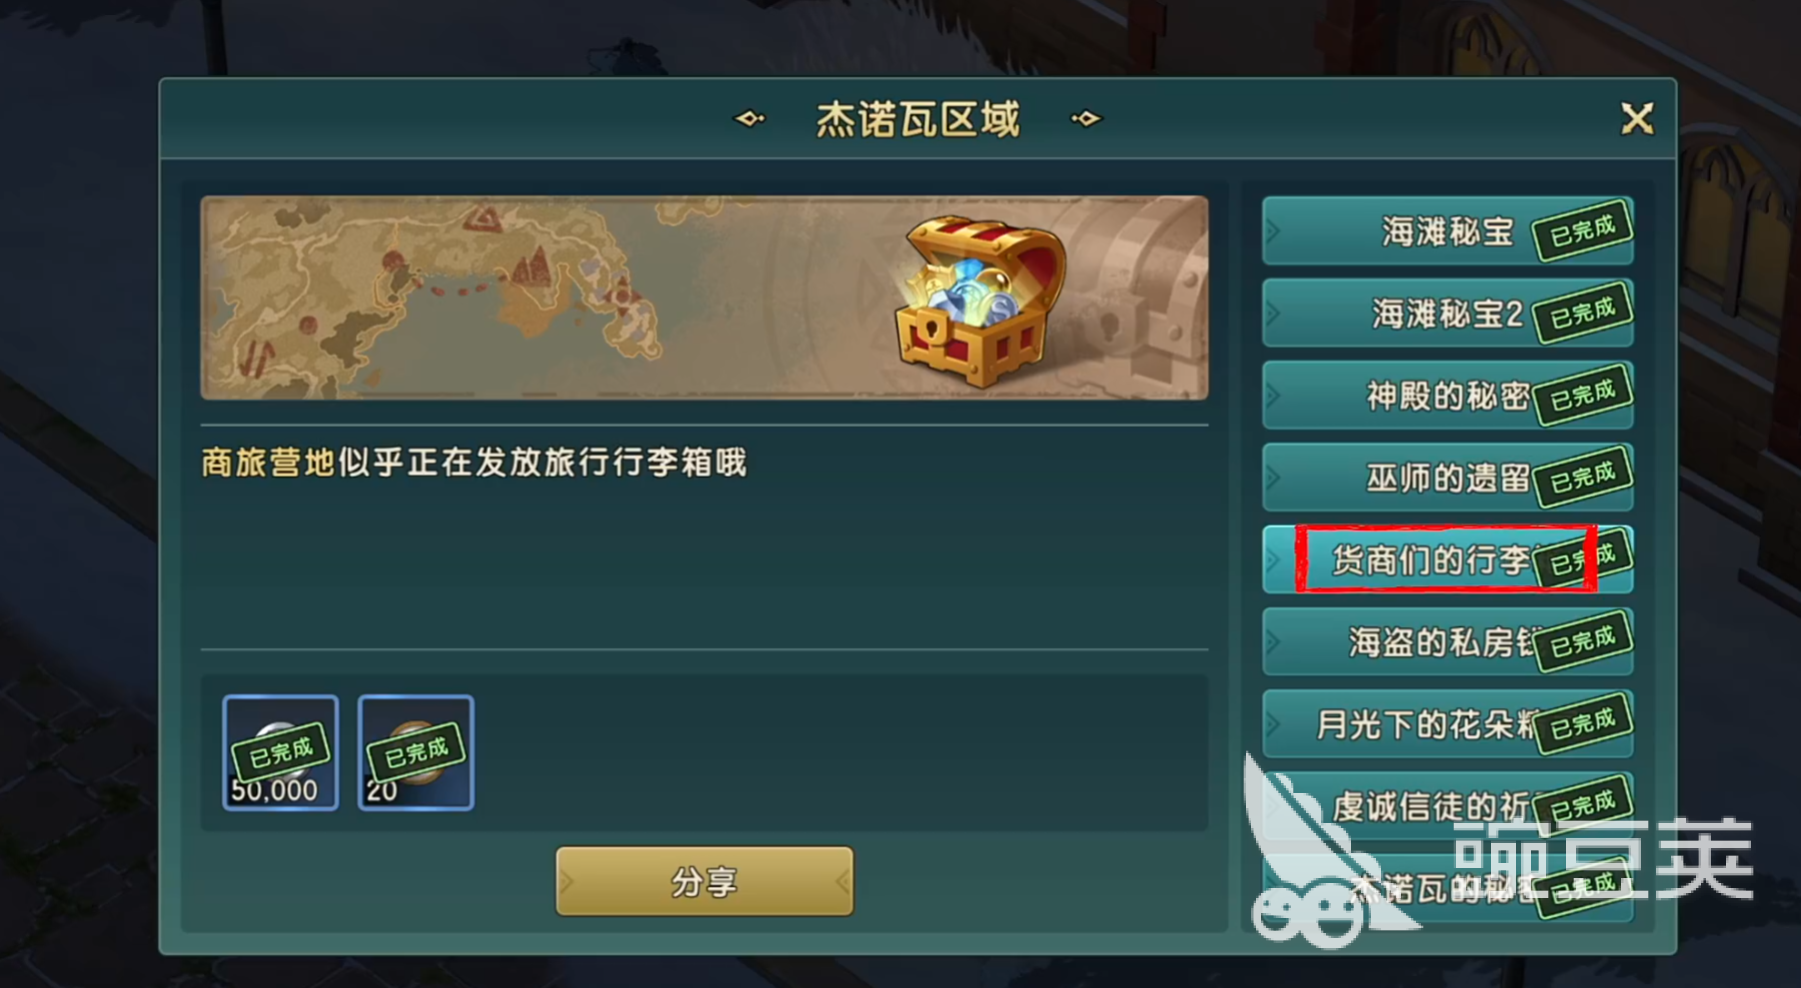Choose the 虔诚信徒的祈 quest entry
The height and width of the screenshot is (988, 1801).
[x=1448, y=805]
